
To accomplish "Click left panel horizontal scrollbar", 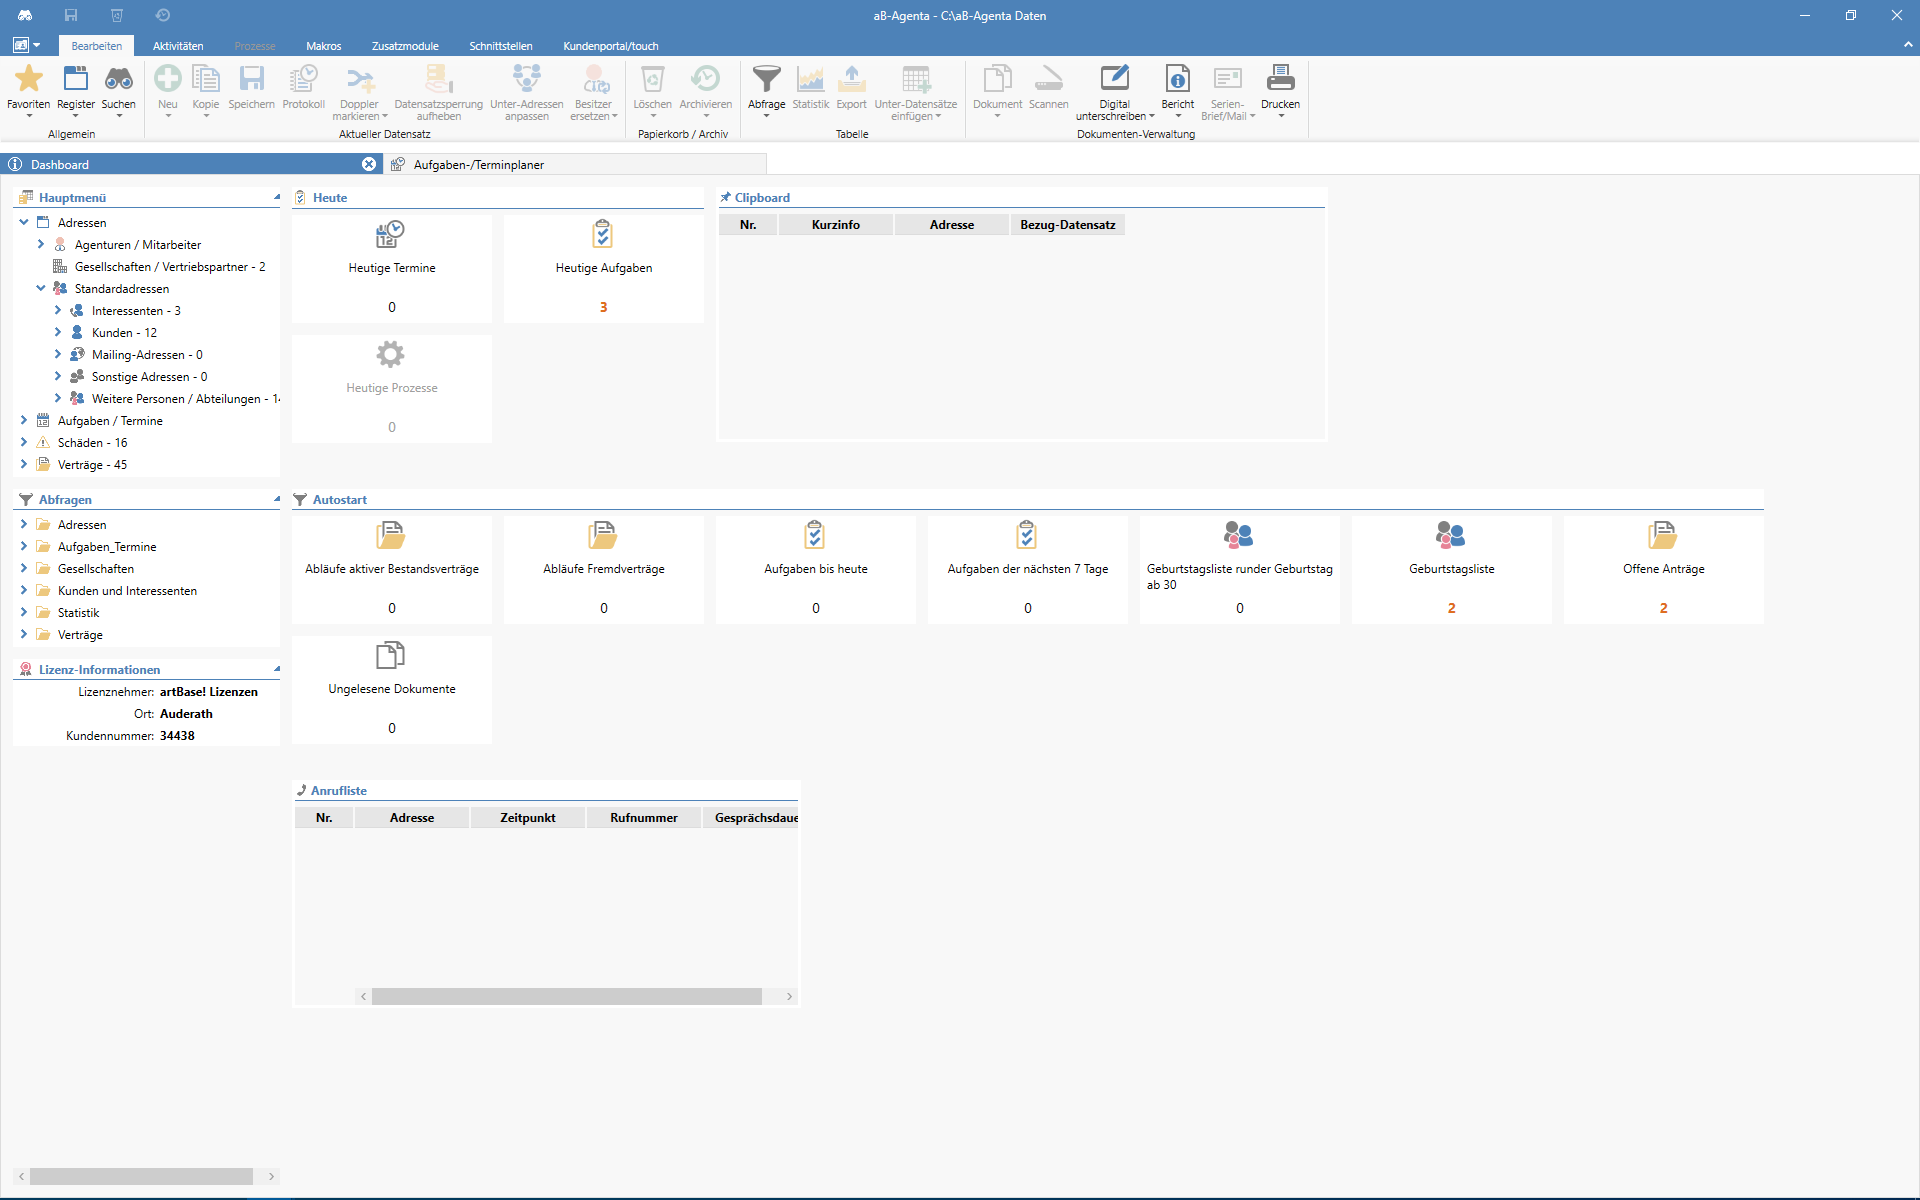I will pos(141,1176).
